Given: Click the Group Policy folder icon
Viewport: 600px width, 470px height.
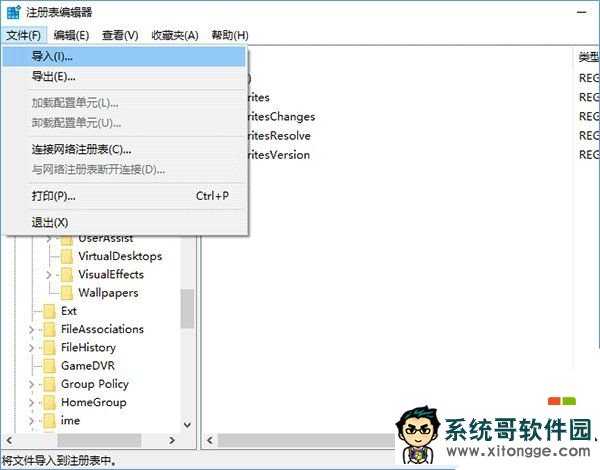Looking at the screenshot, I should click(x=50, y=385).
